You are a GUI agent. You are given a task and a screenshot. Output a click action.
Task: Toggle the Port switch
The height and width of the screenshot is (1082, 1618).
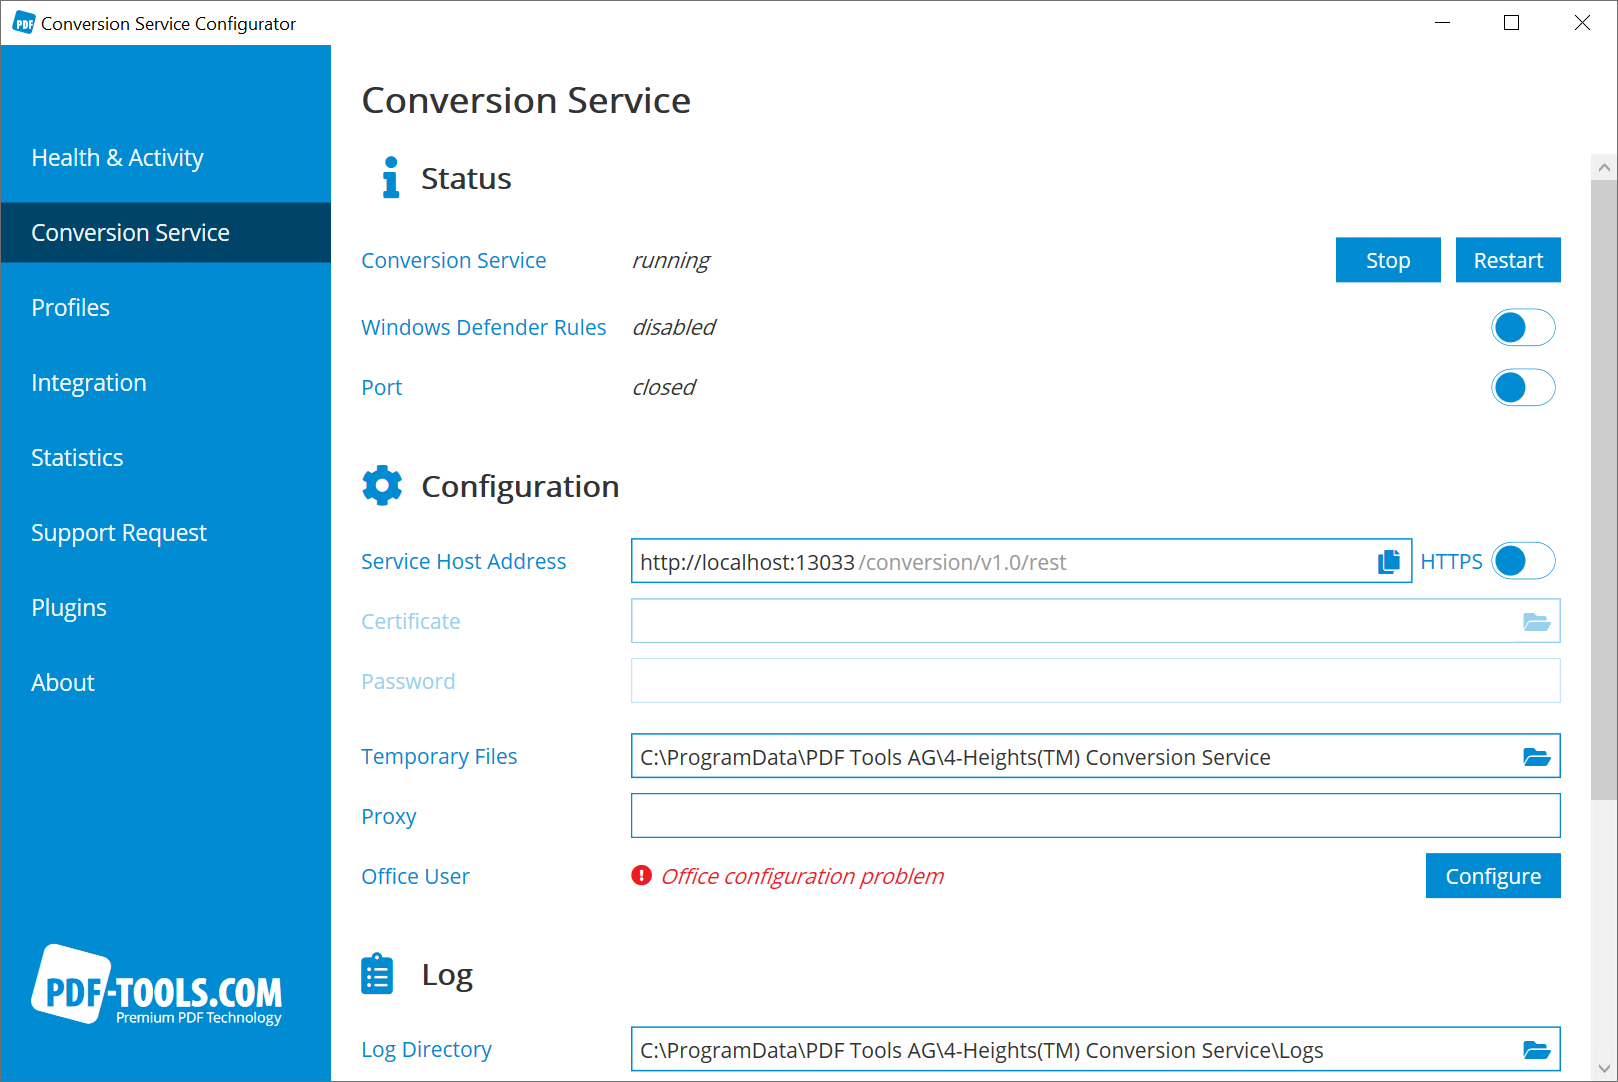pyautogui.click(x=1523, y=387)
